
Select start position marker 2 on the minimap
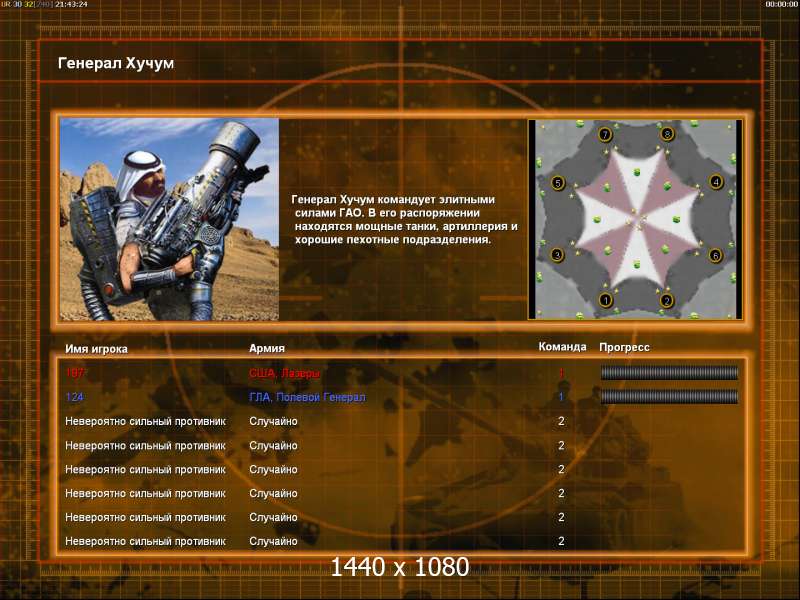(667, 300)
